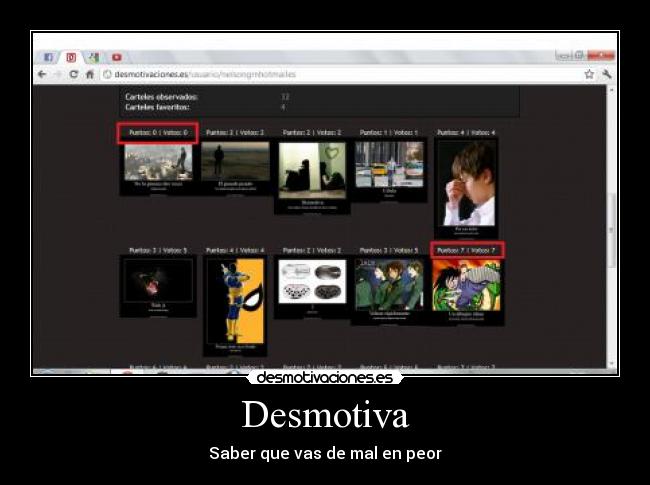The image size is (650, 485).
Task: Click the page scrollbar up arrow
Action: click(612, 90)
